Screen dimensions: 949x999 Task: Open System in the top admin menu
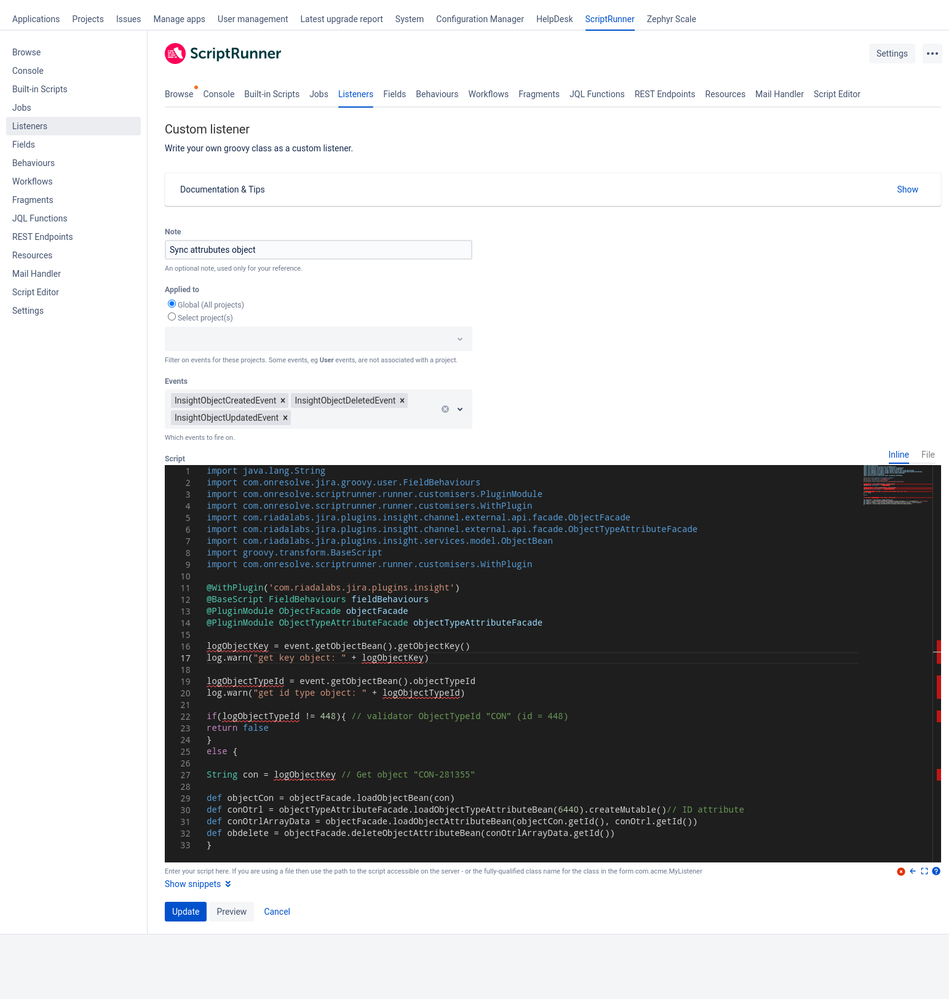[x=409, y=19]
